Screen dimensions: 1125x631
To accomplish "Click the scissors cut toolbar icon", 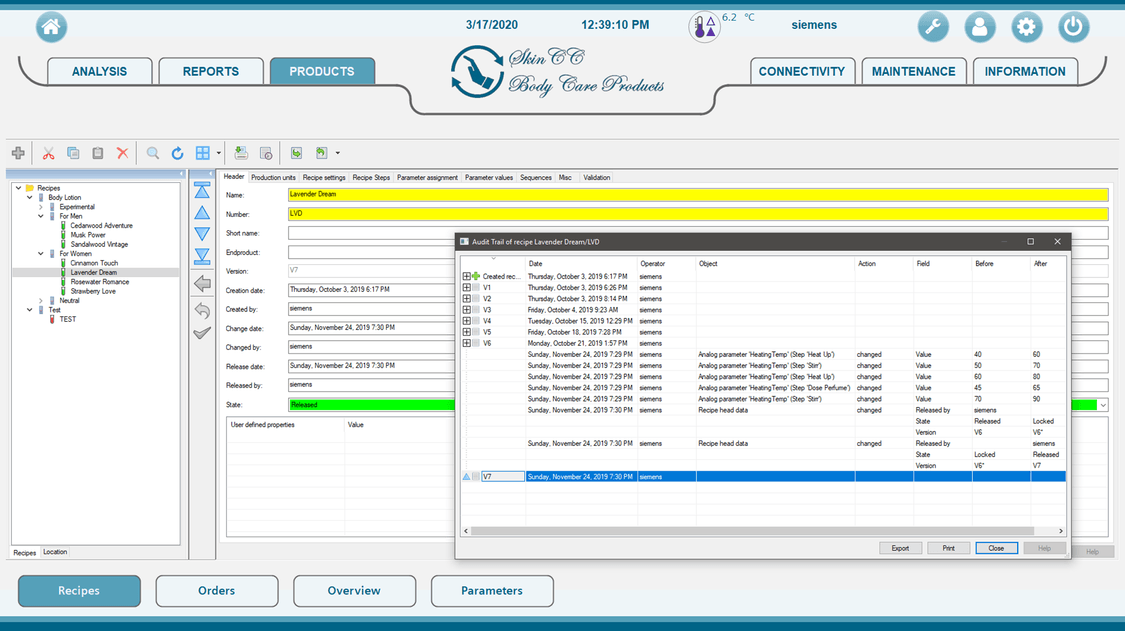I will click(48, 153).
